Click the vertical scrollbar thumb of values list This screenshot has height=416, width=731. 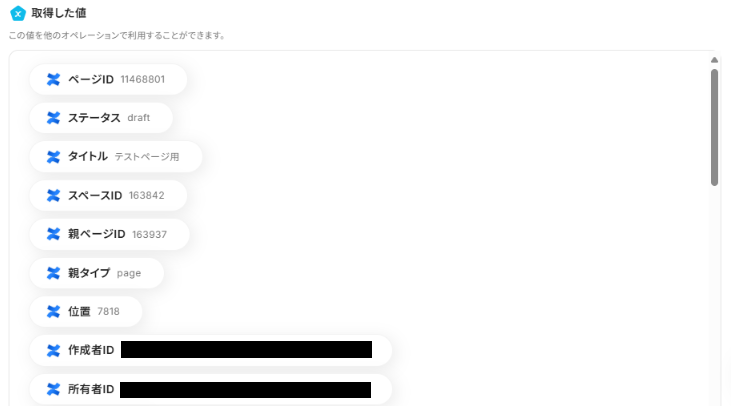714,127
